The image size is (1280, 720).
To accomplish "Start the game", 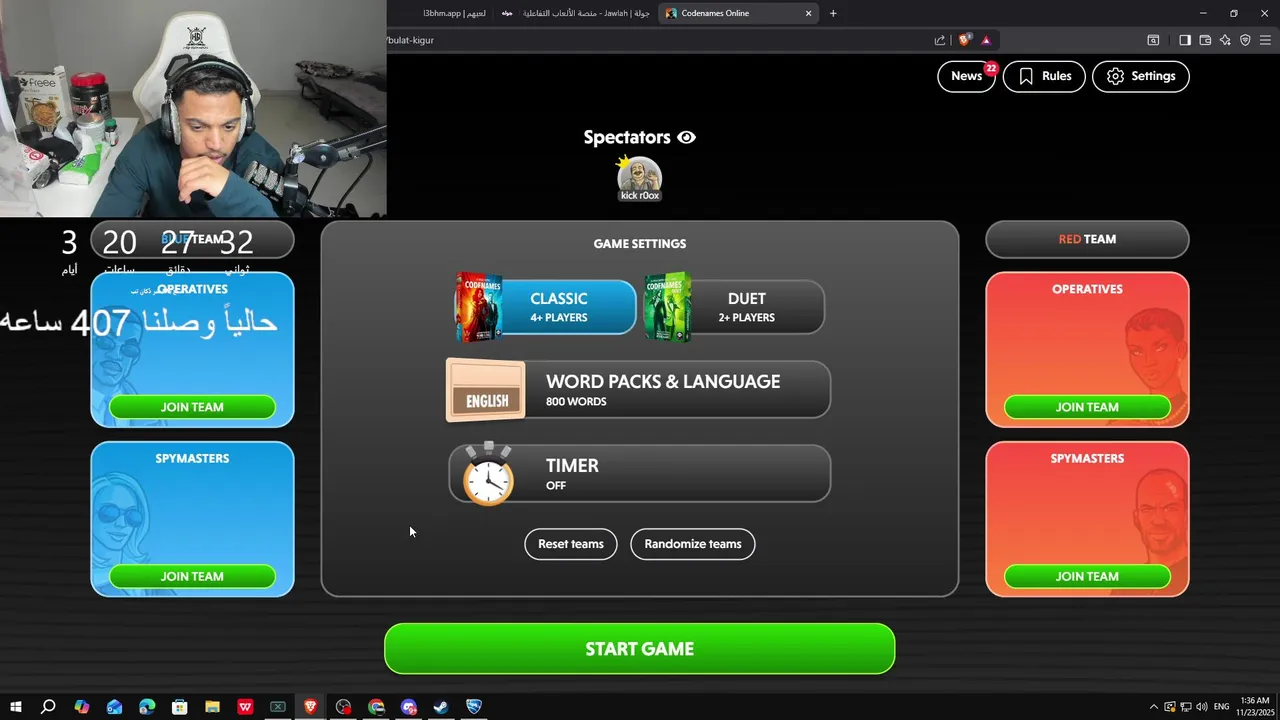I will click(639, 649).
